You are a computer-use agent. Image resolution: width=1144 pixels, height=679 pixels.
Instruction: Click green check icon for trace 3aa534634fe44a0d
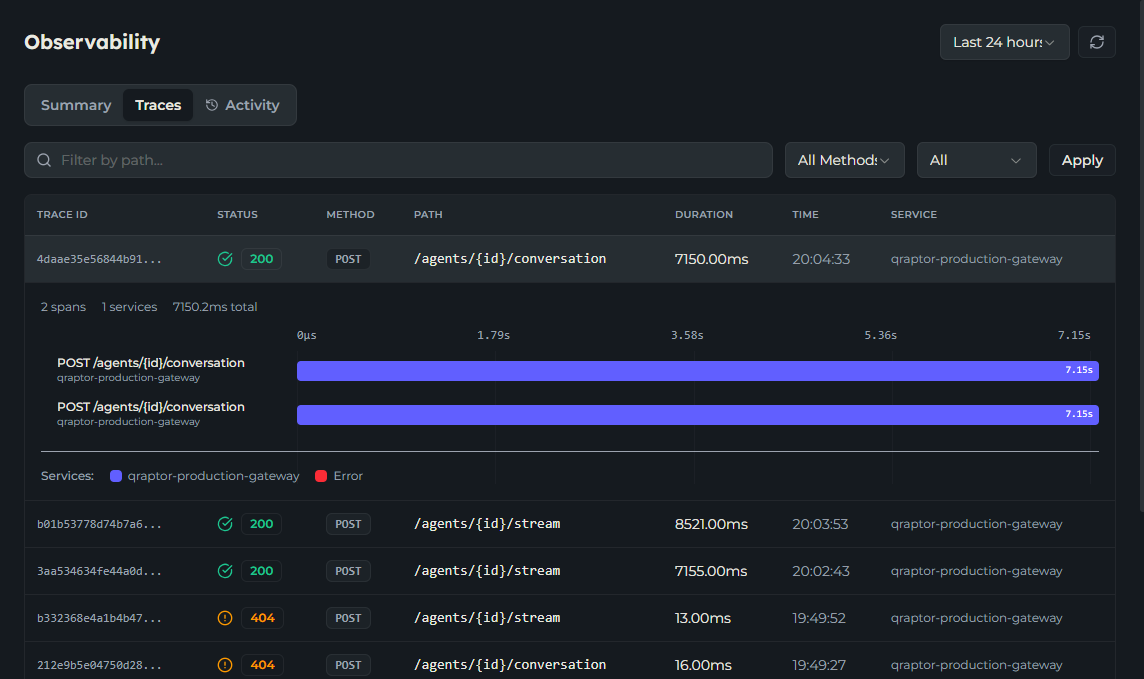coord(225,571)
